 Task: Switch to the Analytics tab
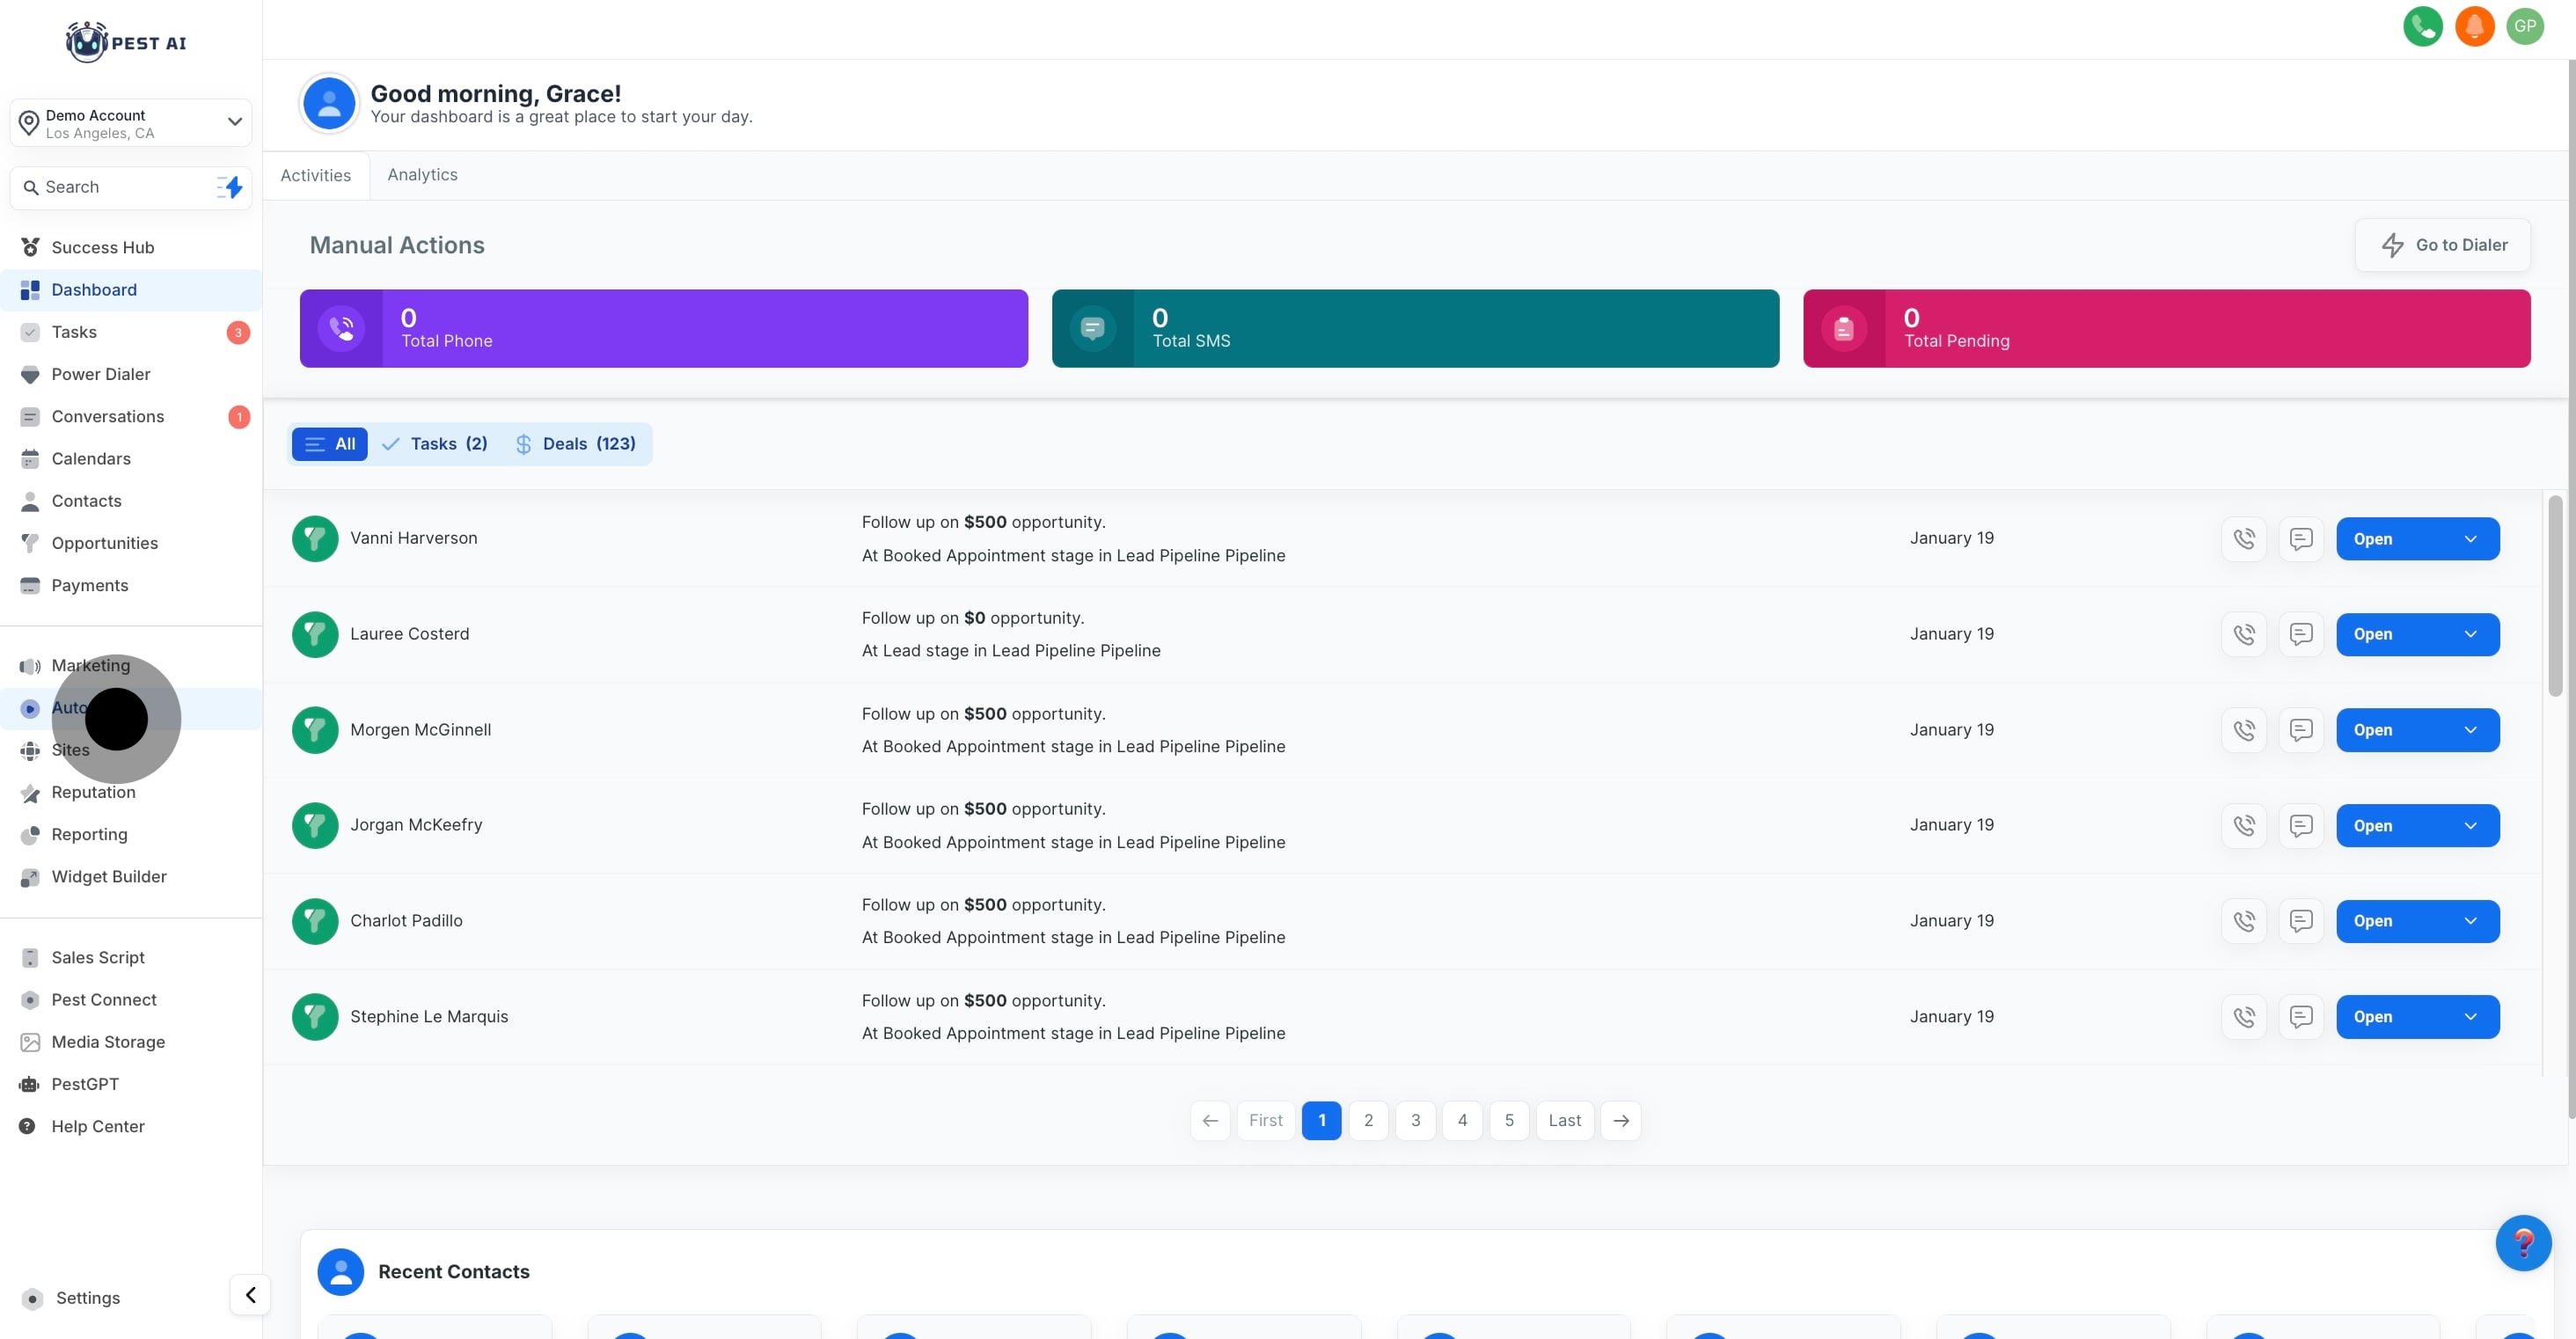(422, 175)
